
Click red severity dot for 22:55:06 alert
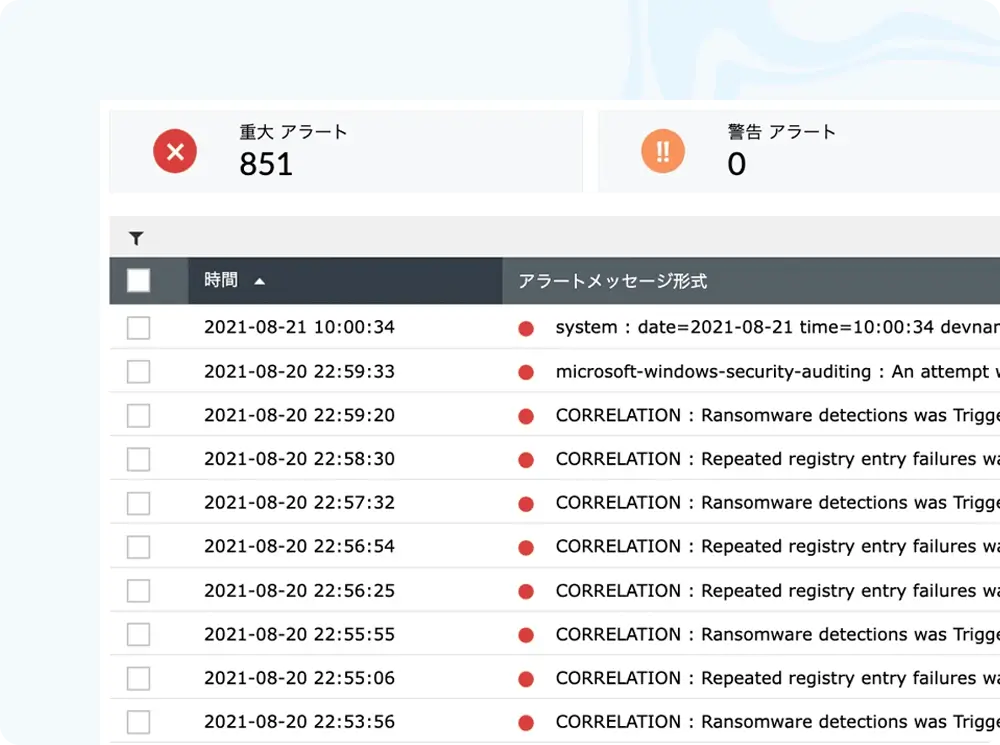click(526, 679)
